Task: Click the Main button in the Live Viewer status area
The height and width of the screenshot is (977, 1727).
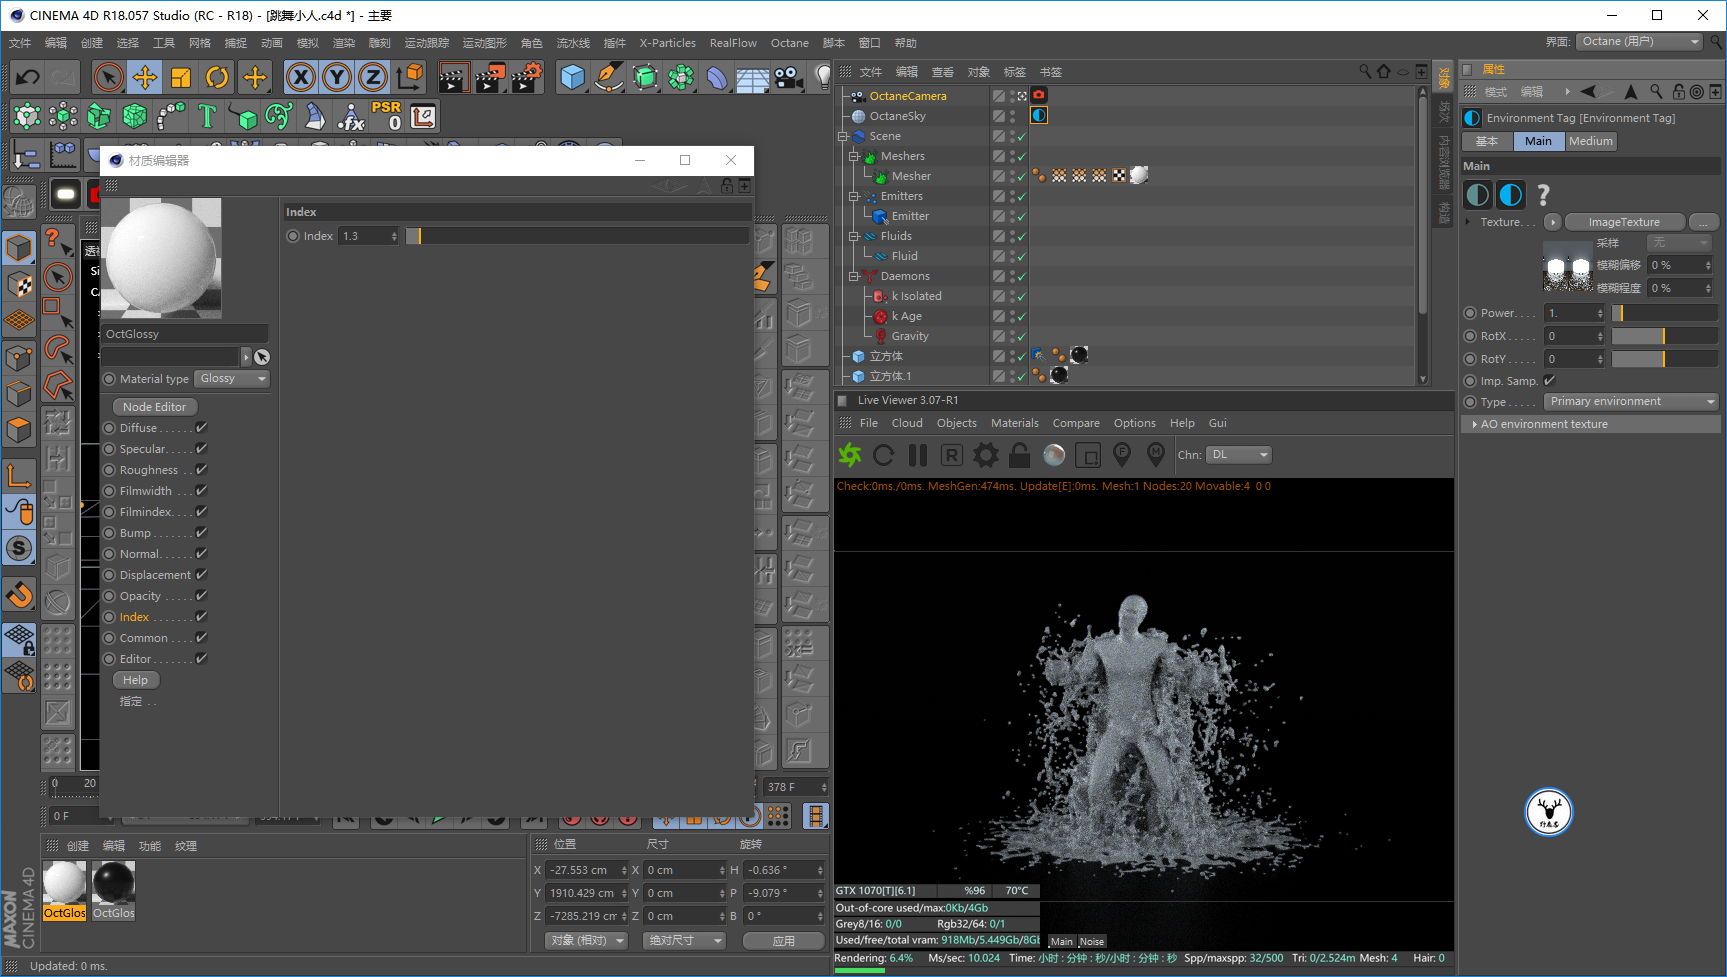Action: [x=1062, y=941]
